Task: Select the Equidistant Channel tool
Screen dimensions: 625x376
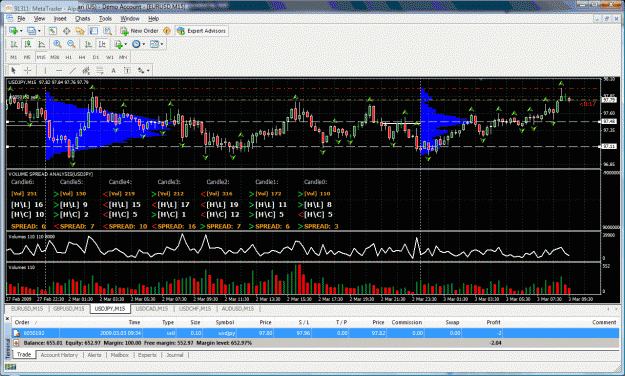Action: 86,71
